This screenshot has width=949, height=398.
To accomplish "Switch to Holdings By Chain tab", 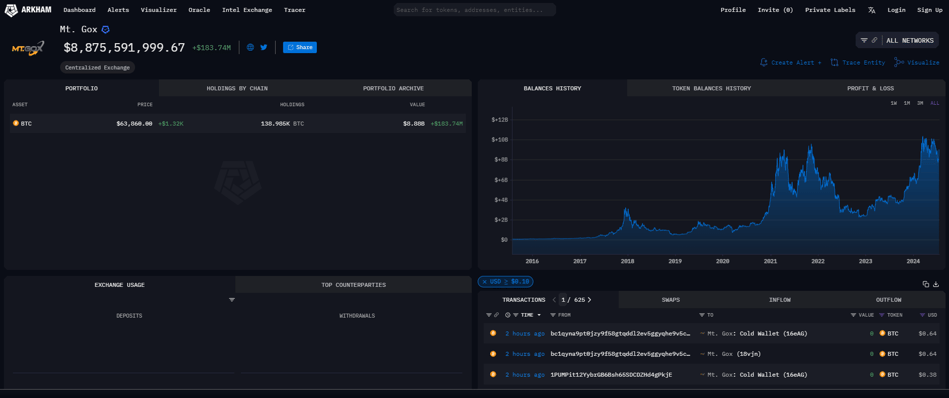I will coord(237,88).
